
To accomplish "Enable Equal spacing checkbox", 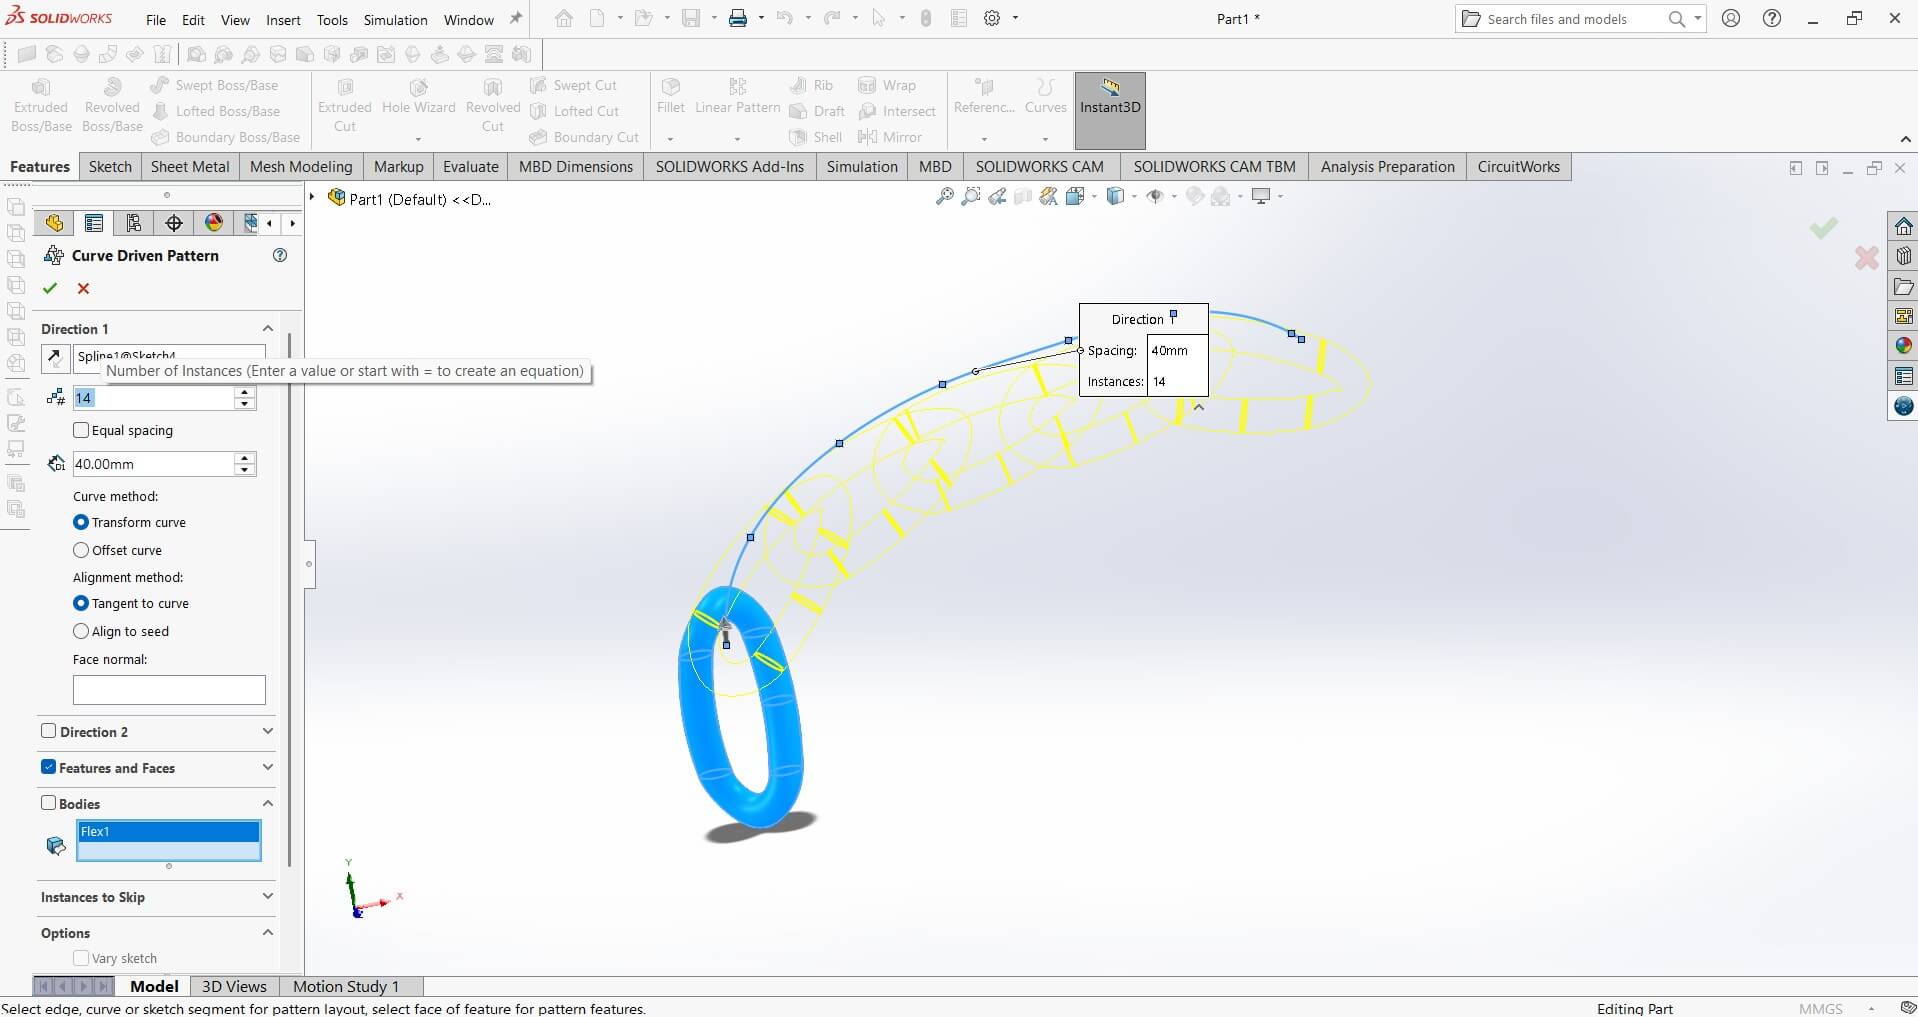I will coord(81,430).
